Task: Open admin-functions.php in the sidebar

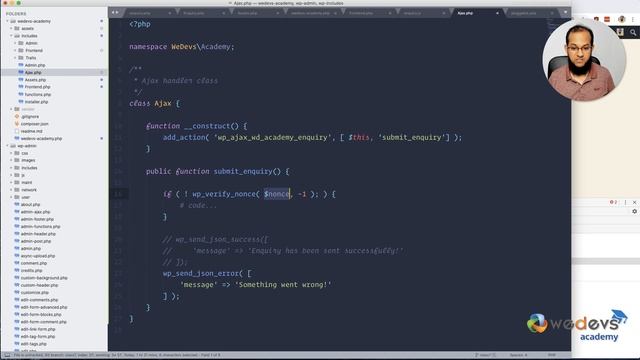Action: 40,227
